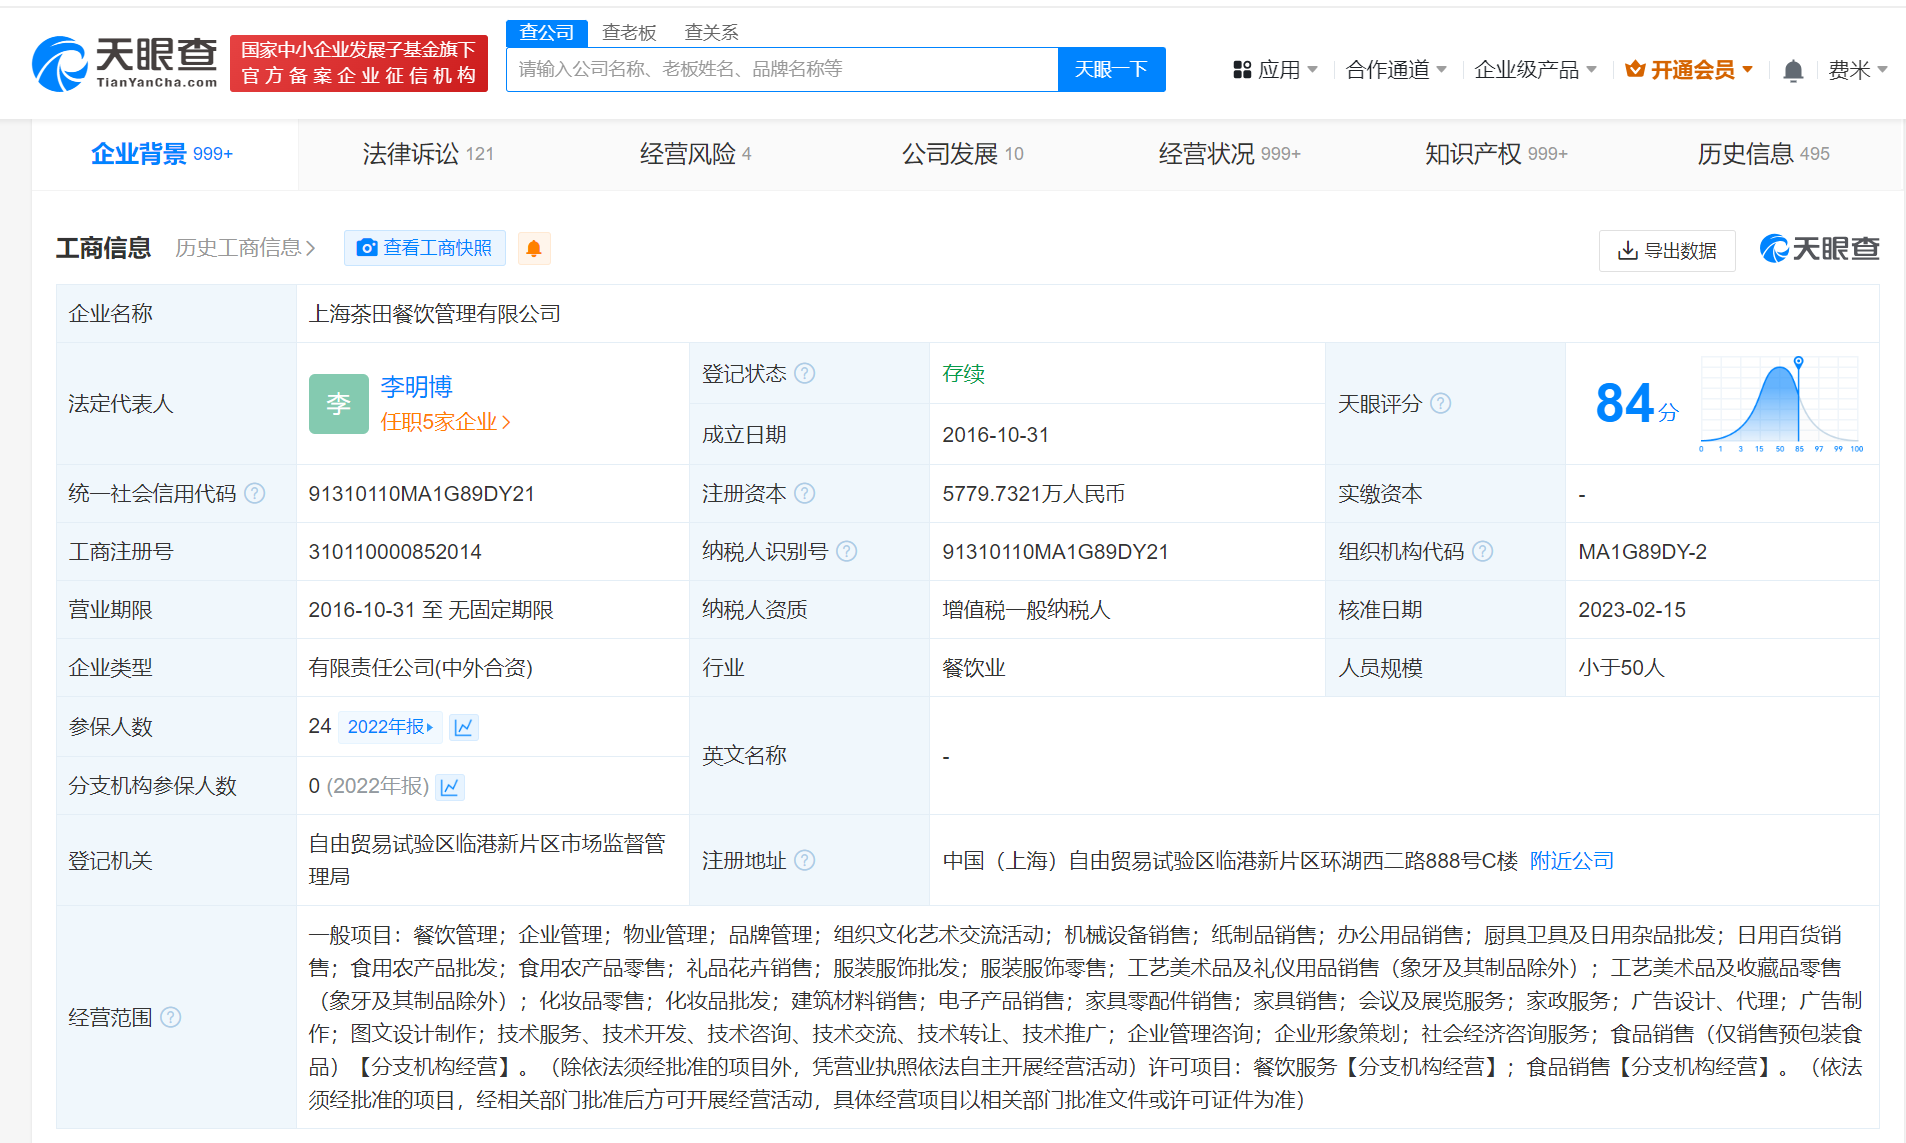Viewport: 1906px width, 1143px height.
Task: Open the 应用 dropdown menu
Action: click(1277, 69)
